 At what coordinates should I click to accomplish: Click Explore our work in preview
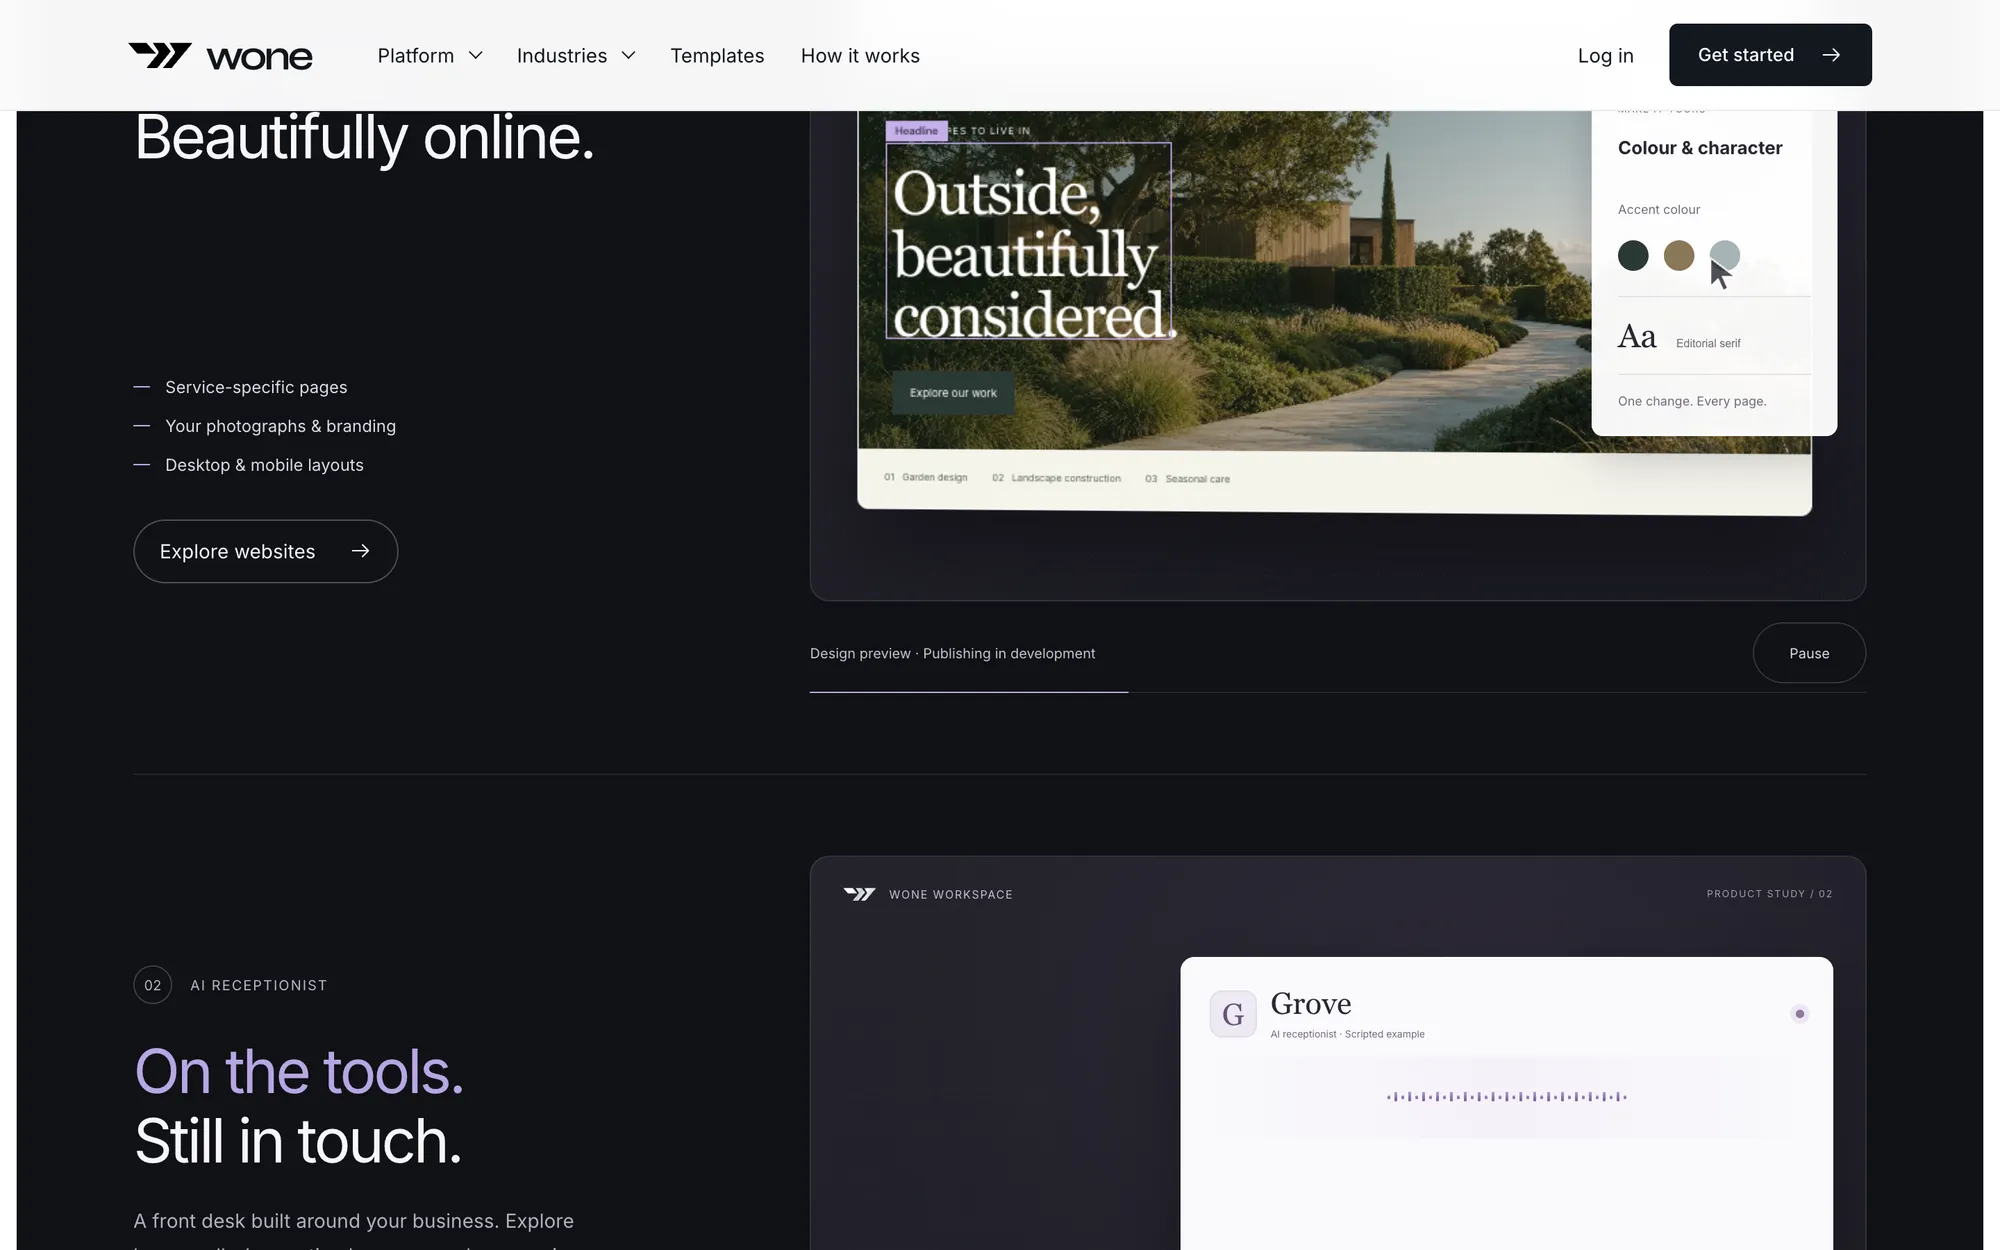pyautogui.click(x=953, y=393)
